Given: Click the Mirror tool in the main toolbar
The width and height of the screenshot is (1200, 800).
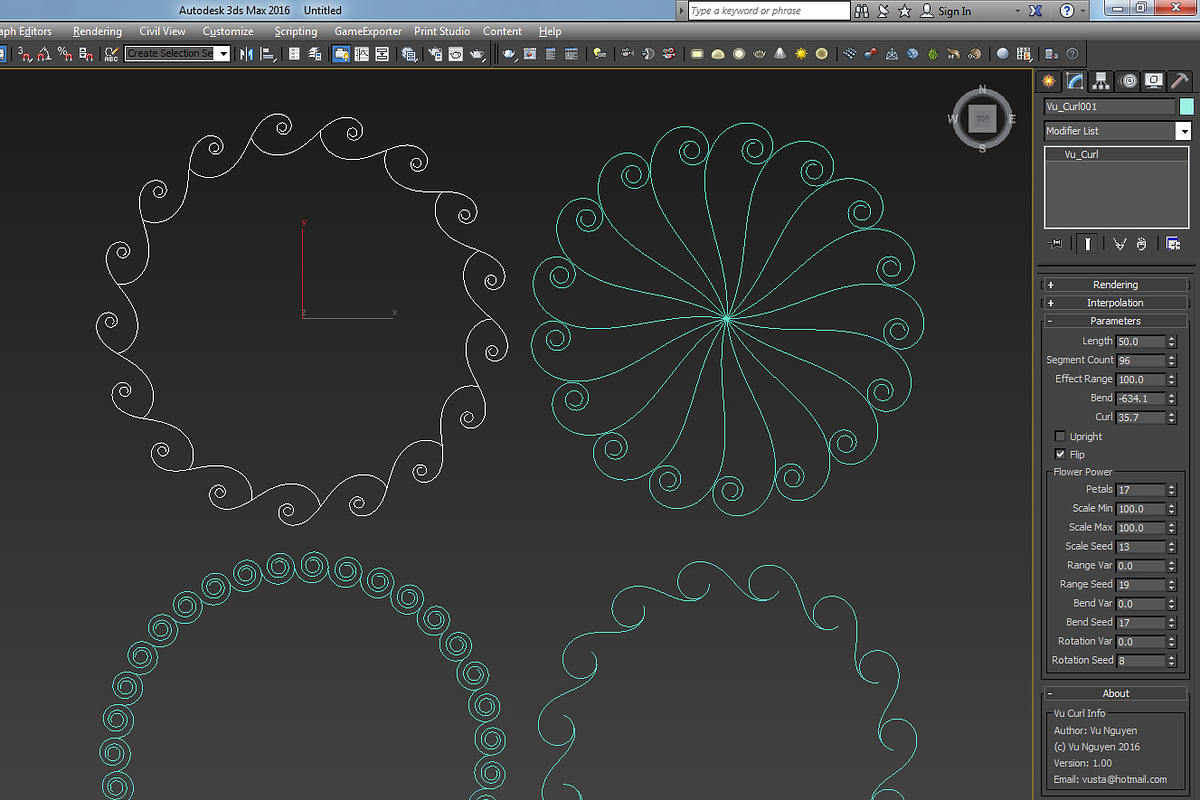Looking at the screenshot, I should coord(246,53).
